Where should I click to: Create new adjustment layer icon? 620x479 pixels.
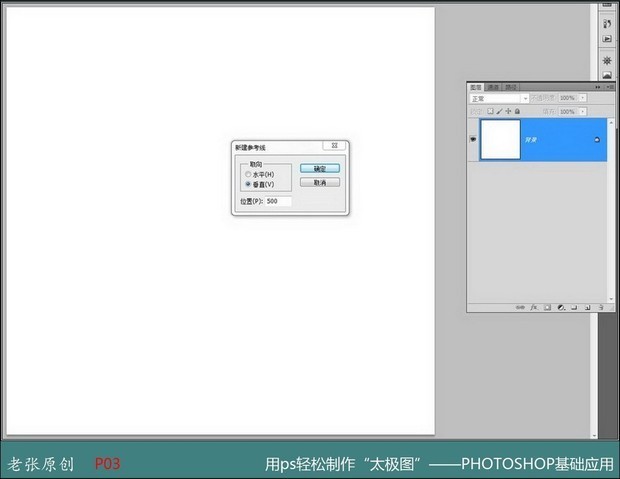click(561, 307)
